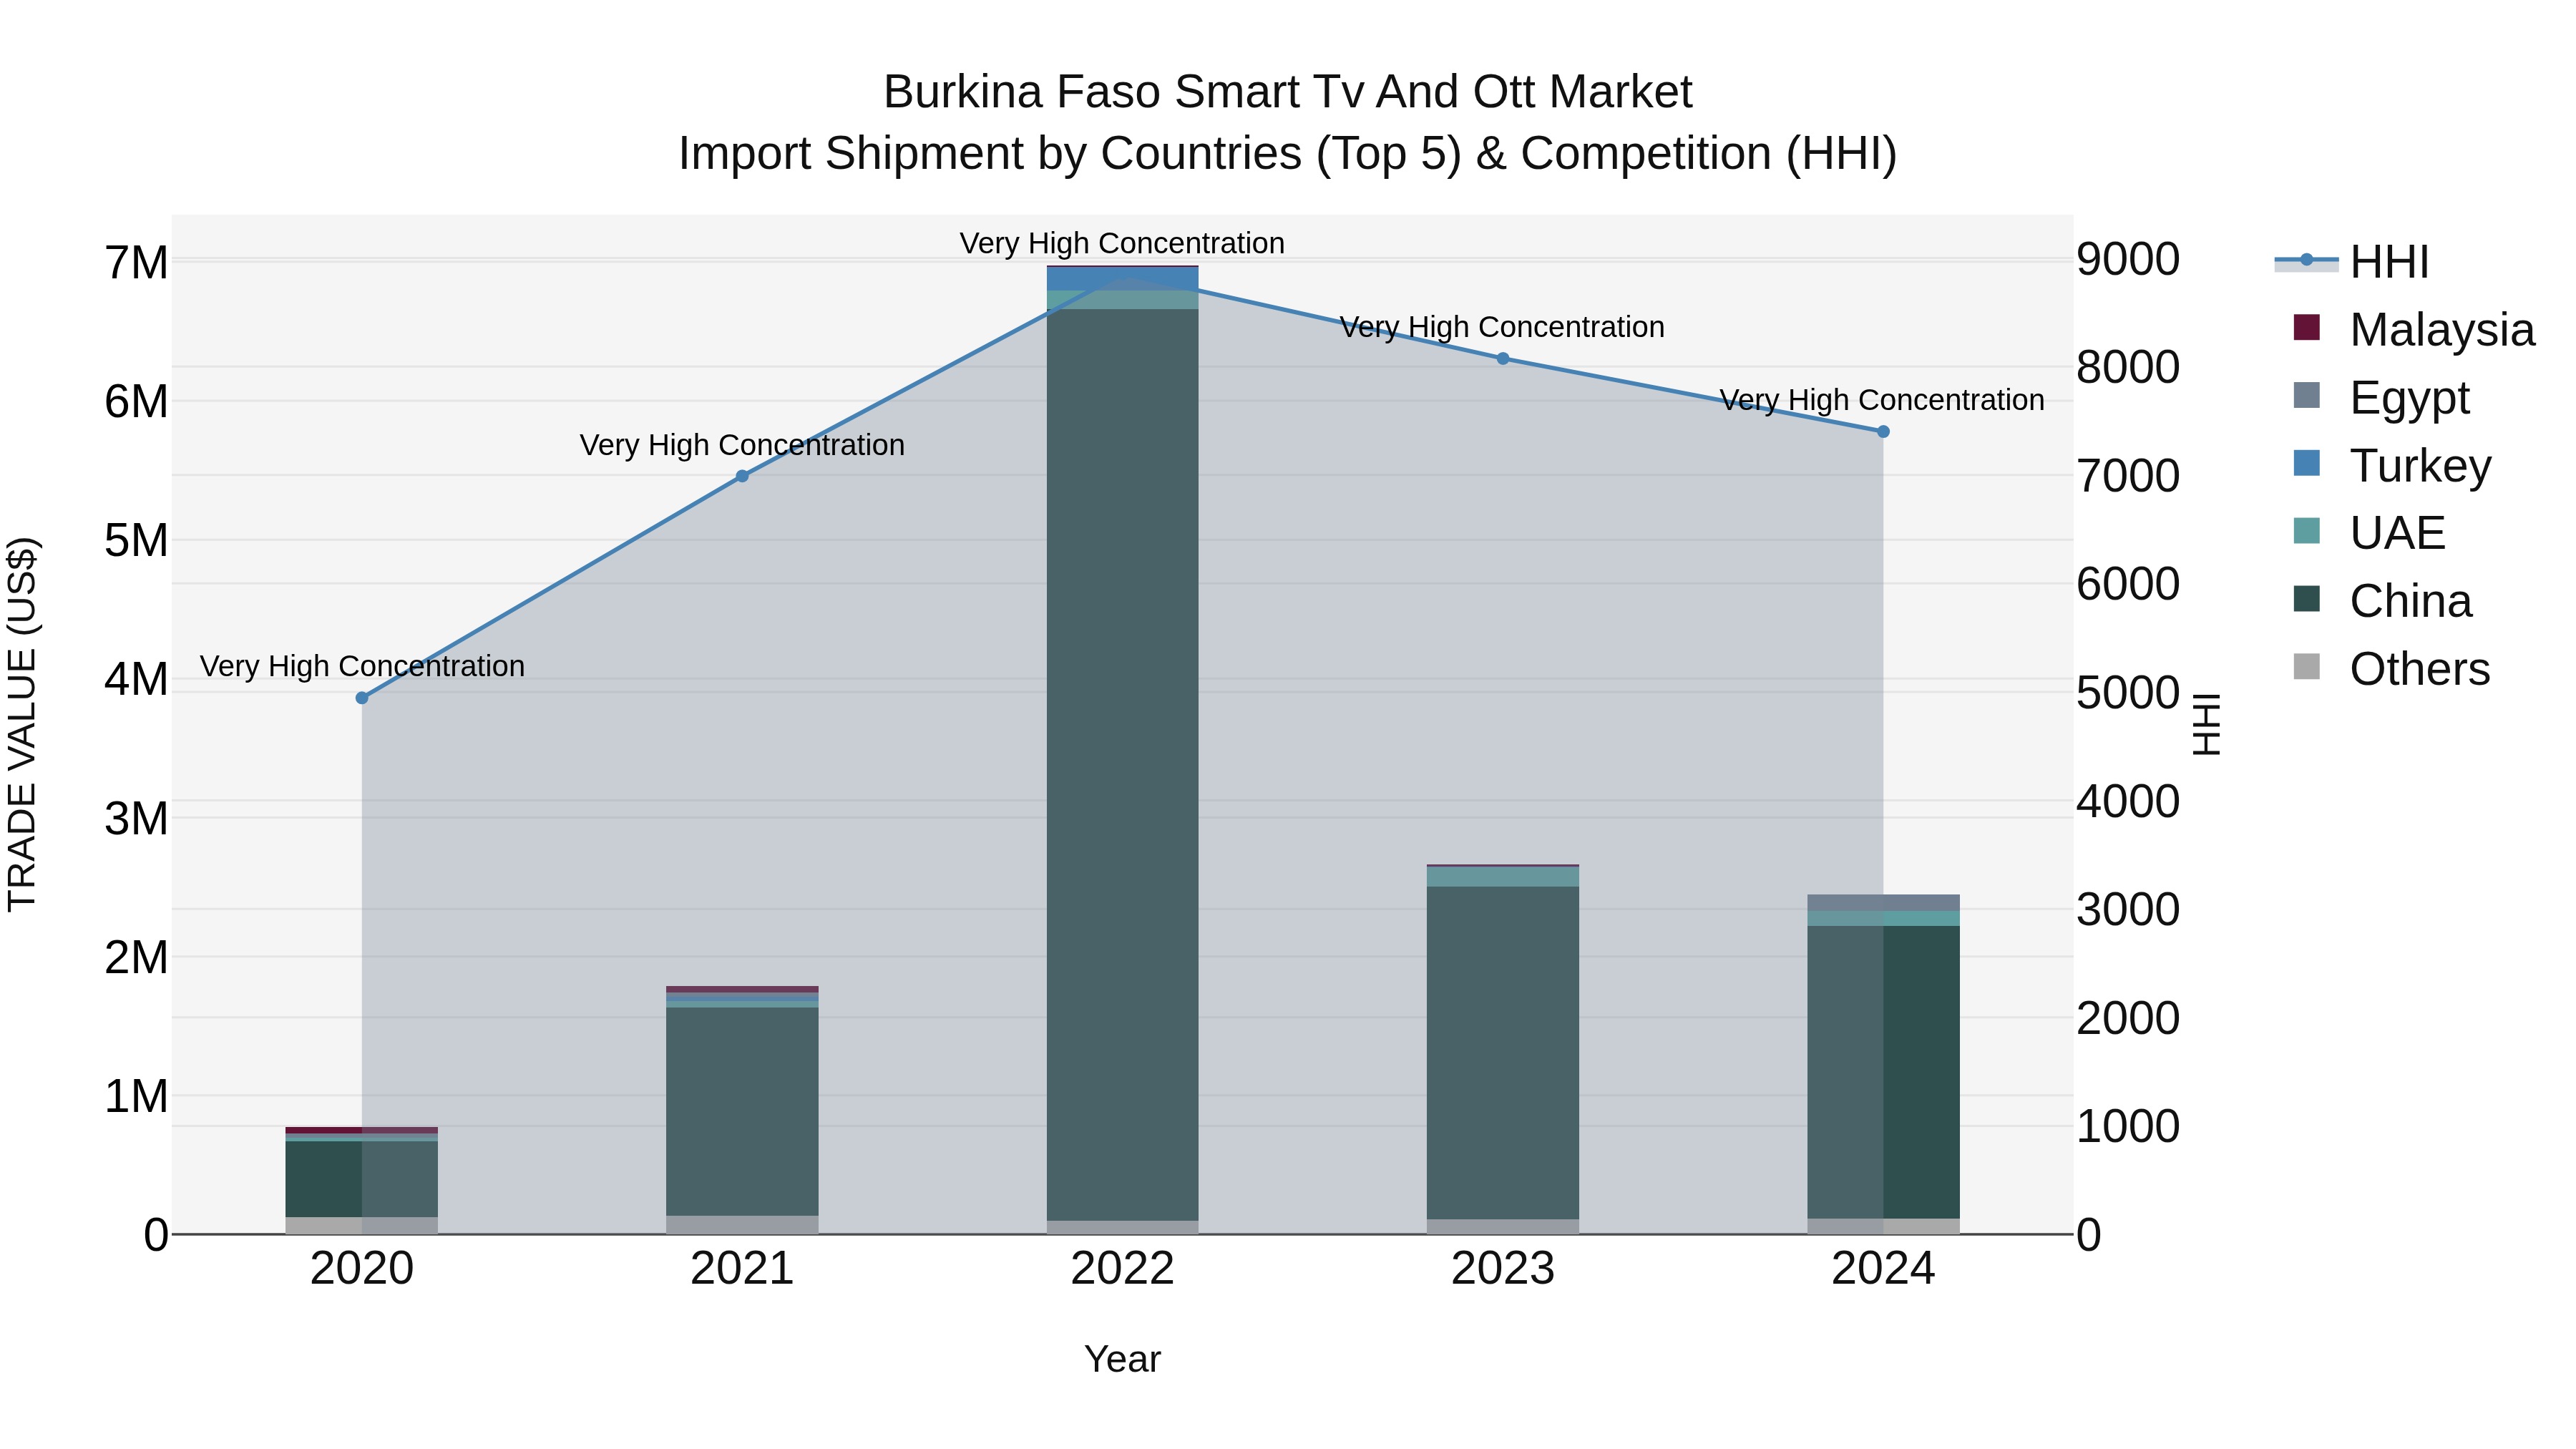This screenshot has width=2576, height=1449.
Task: Click the HHI line marker for 2023
Action: pyautogui.click(x=1503, y=359)
